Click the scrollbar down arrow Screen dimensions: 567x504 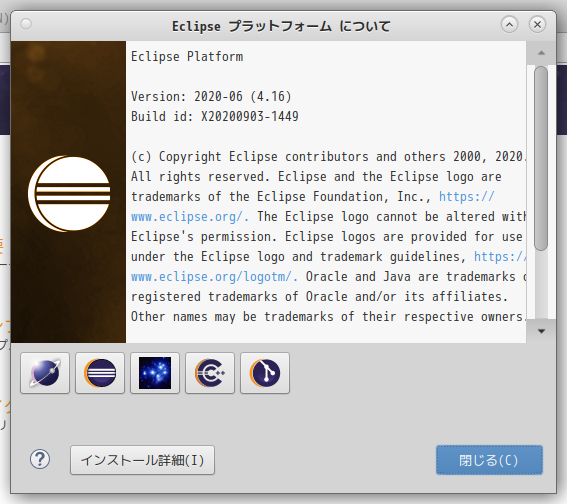[x=541, y=331]
